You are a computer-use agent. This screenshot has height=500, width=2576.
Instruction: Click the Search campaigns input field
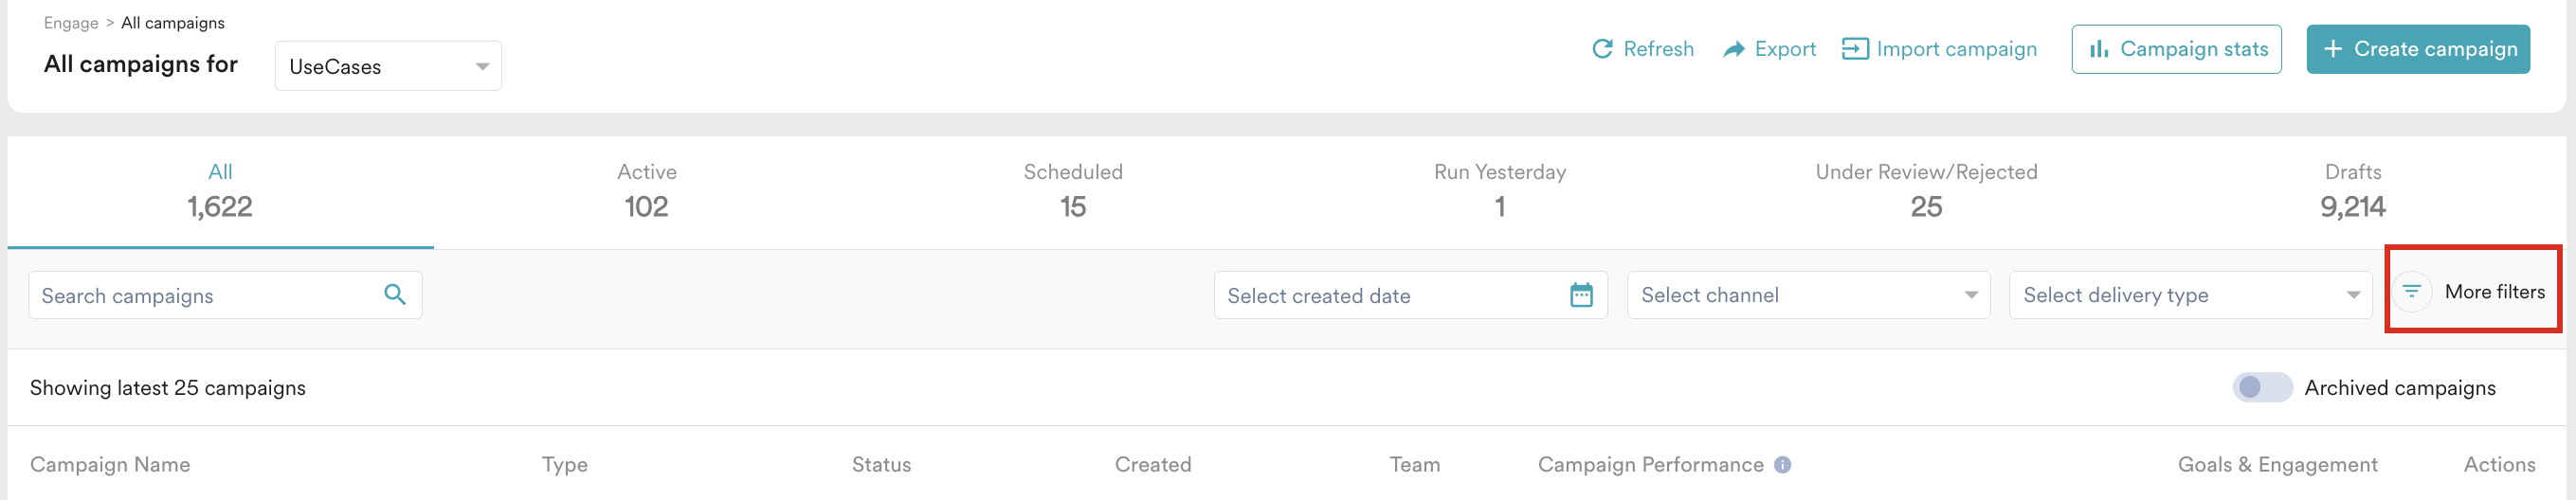[205, 296]
